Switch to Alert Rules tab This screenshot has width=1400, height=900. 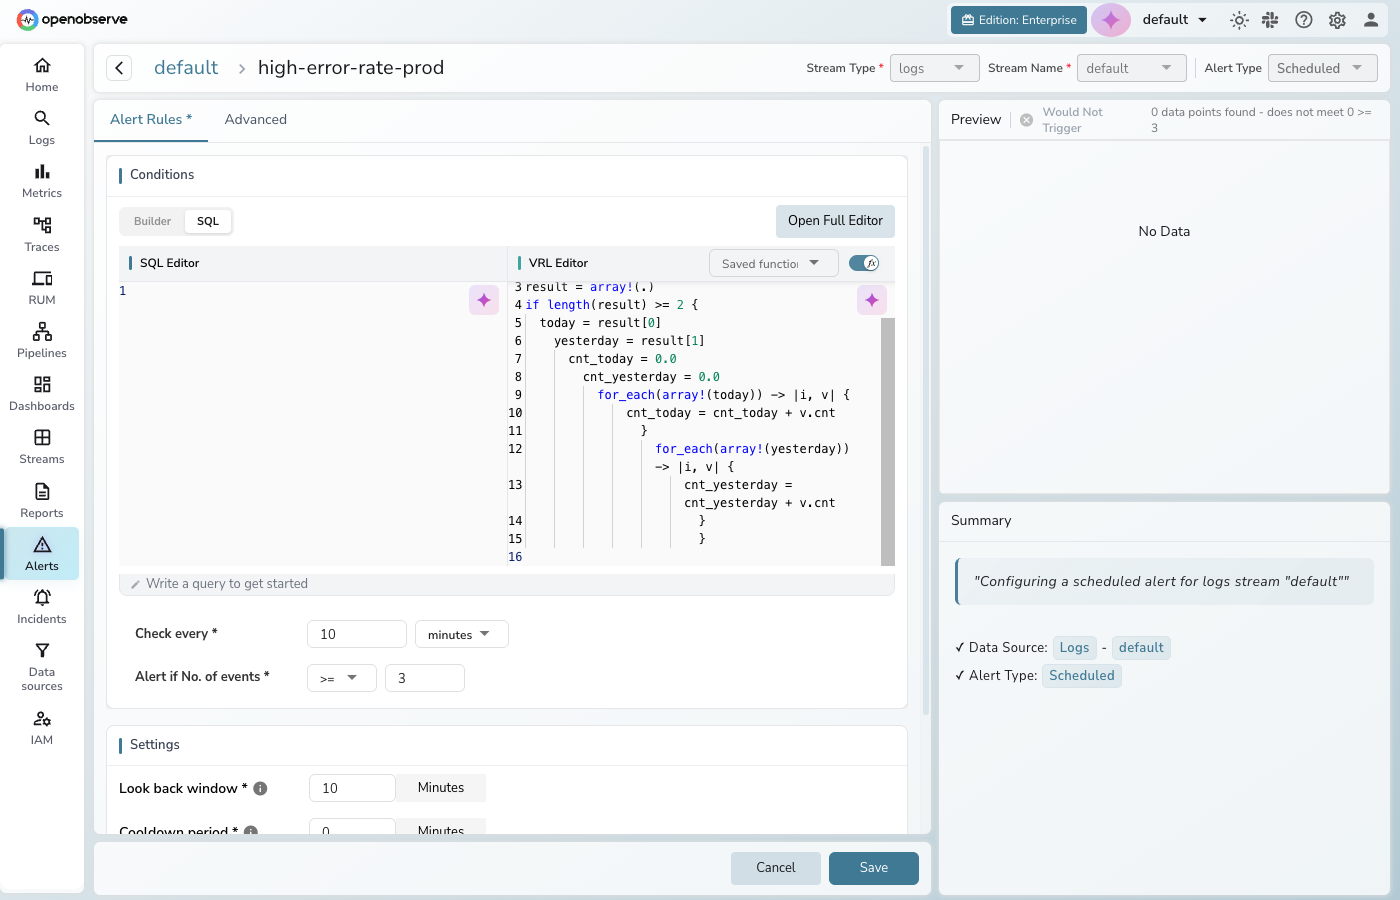pyautogui.click(x=151, y=120)
